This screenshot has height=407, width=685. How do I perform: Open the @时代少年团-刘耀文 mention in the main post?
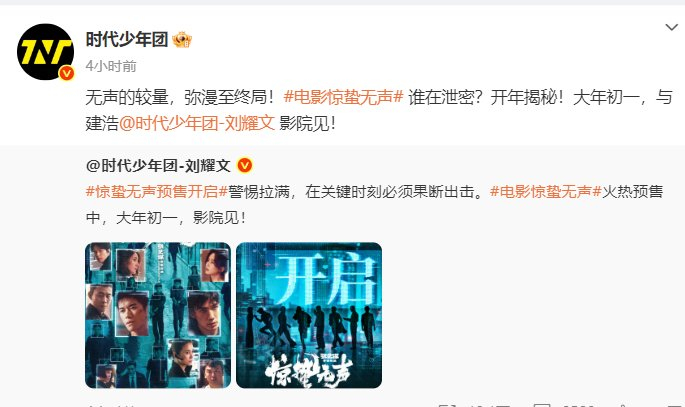(197, 123)
